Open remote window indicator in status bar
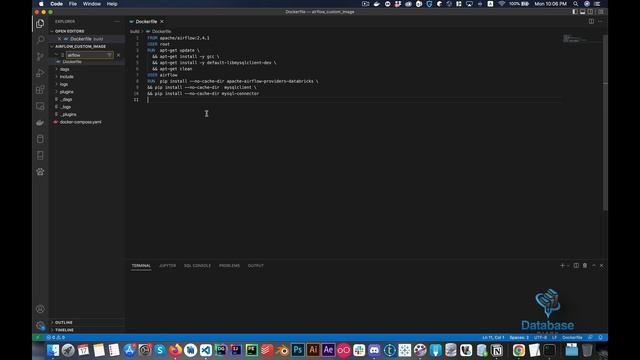640x360 pixels. [x=38, y=338]
